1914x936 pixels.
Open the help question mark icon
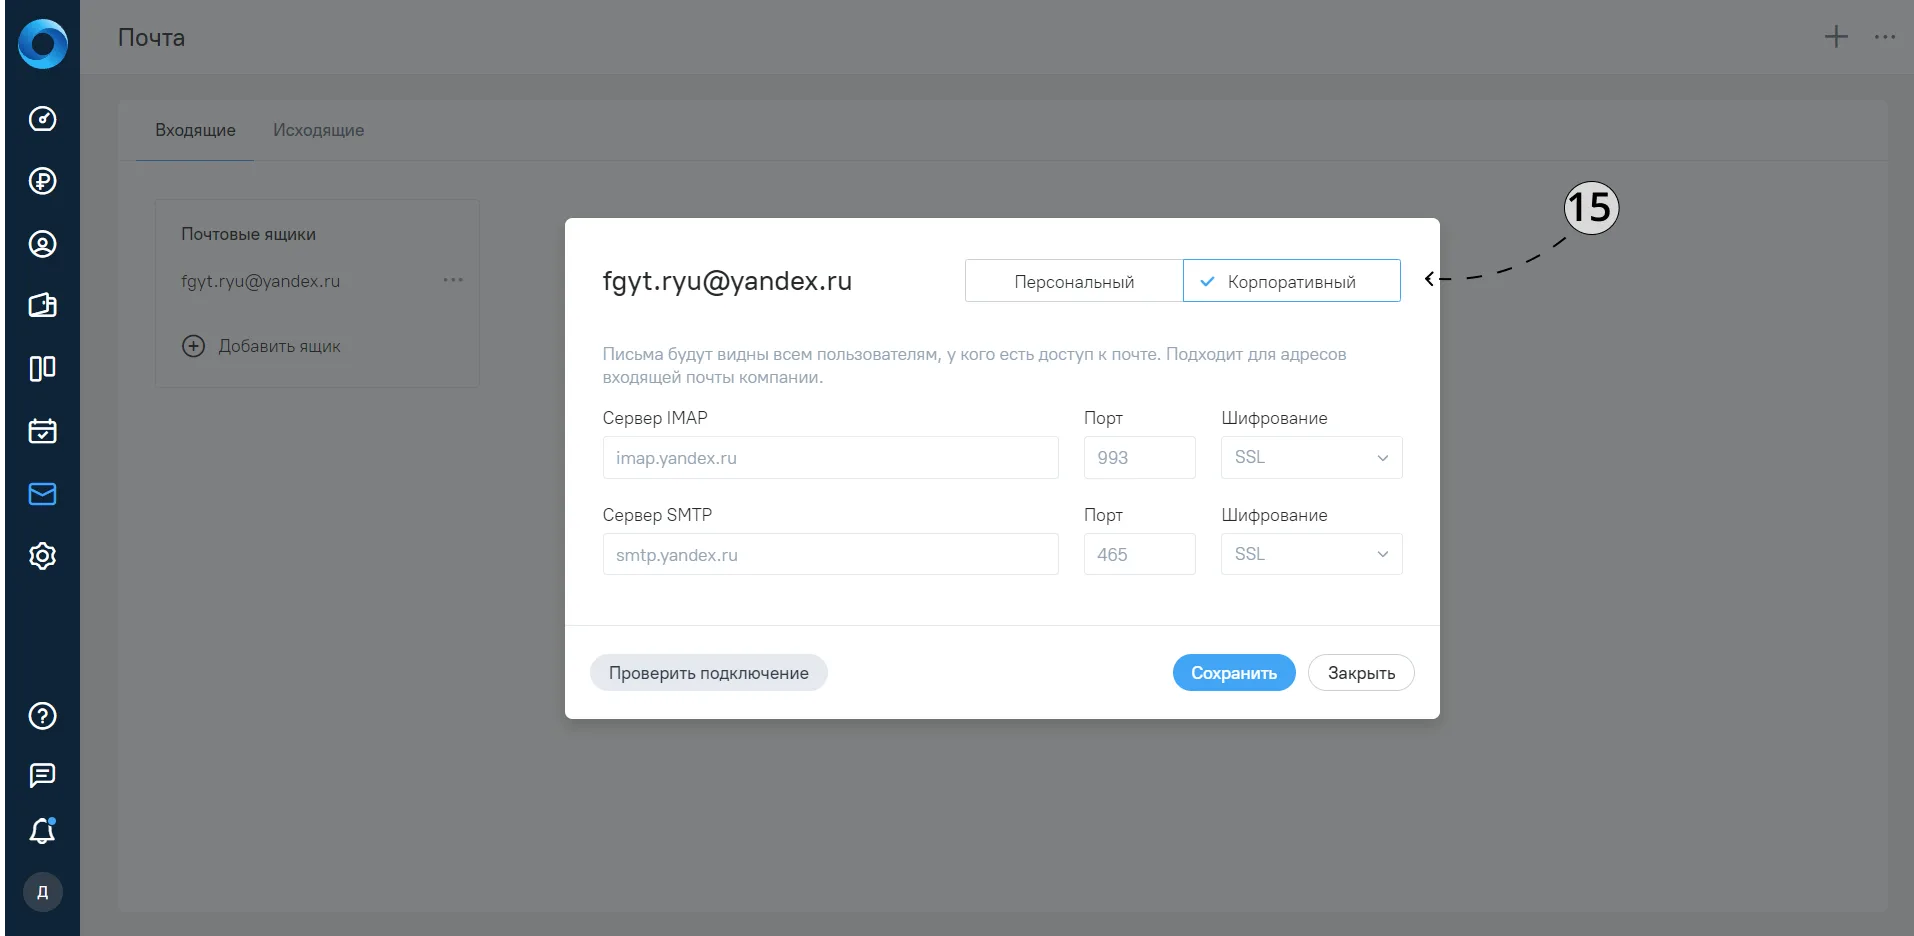(x=42, y=716)
